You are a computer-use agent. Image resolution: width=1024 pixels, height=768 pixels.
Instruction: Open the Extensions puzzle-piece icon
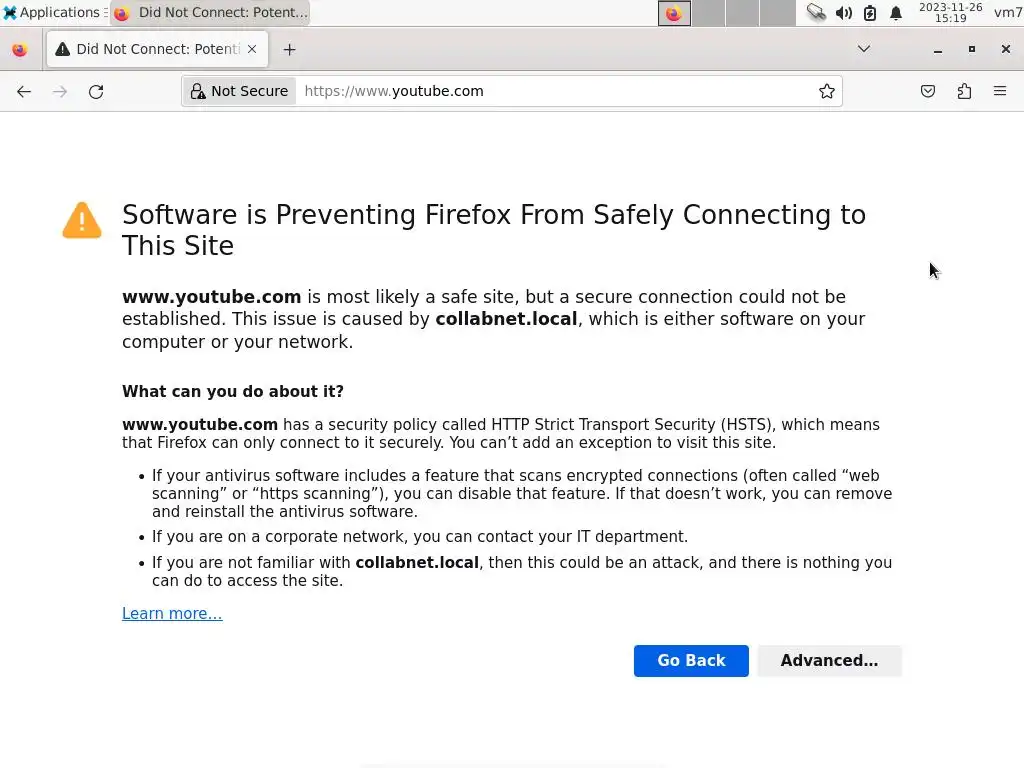click(964, 91)
